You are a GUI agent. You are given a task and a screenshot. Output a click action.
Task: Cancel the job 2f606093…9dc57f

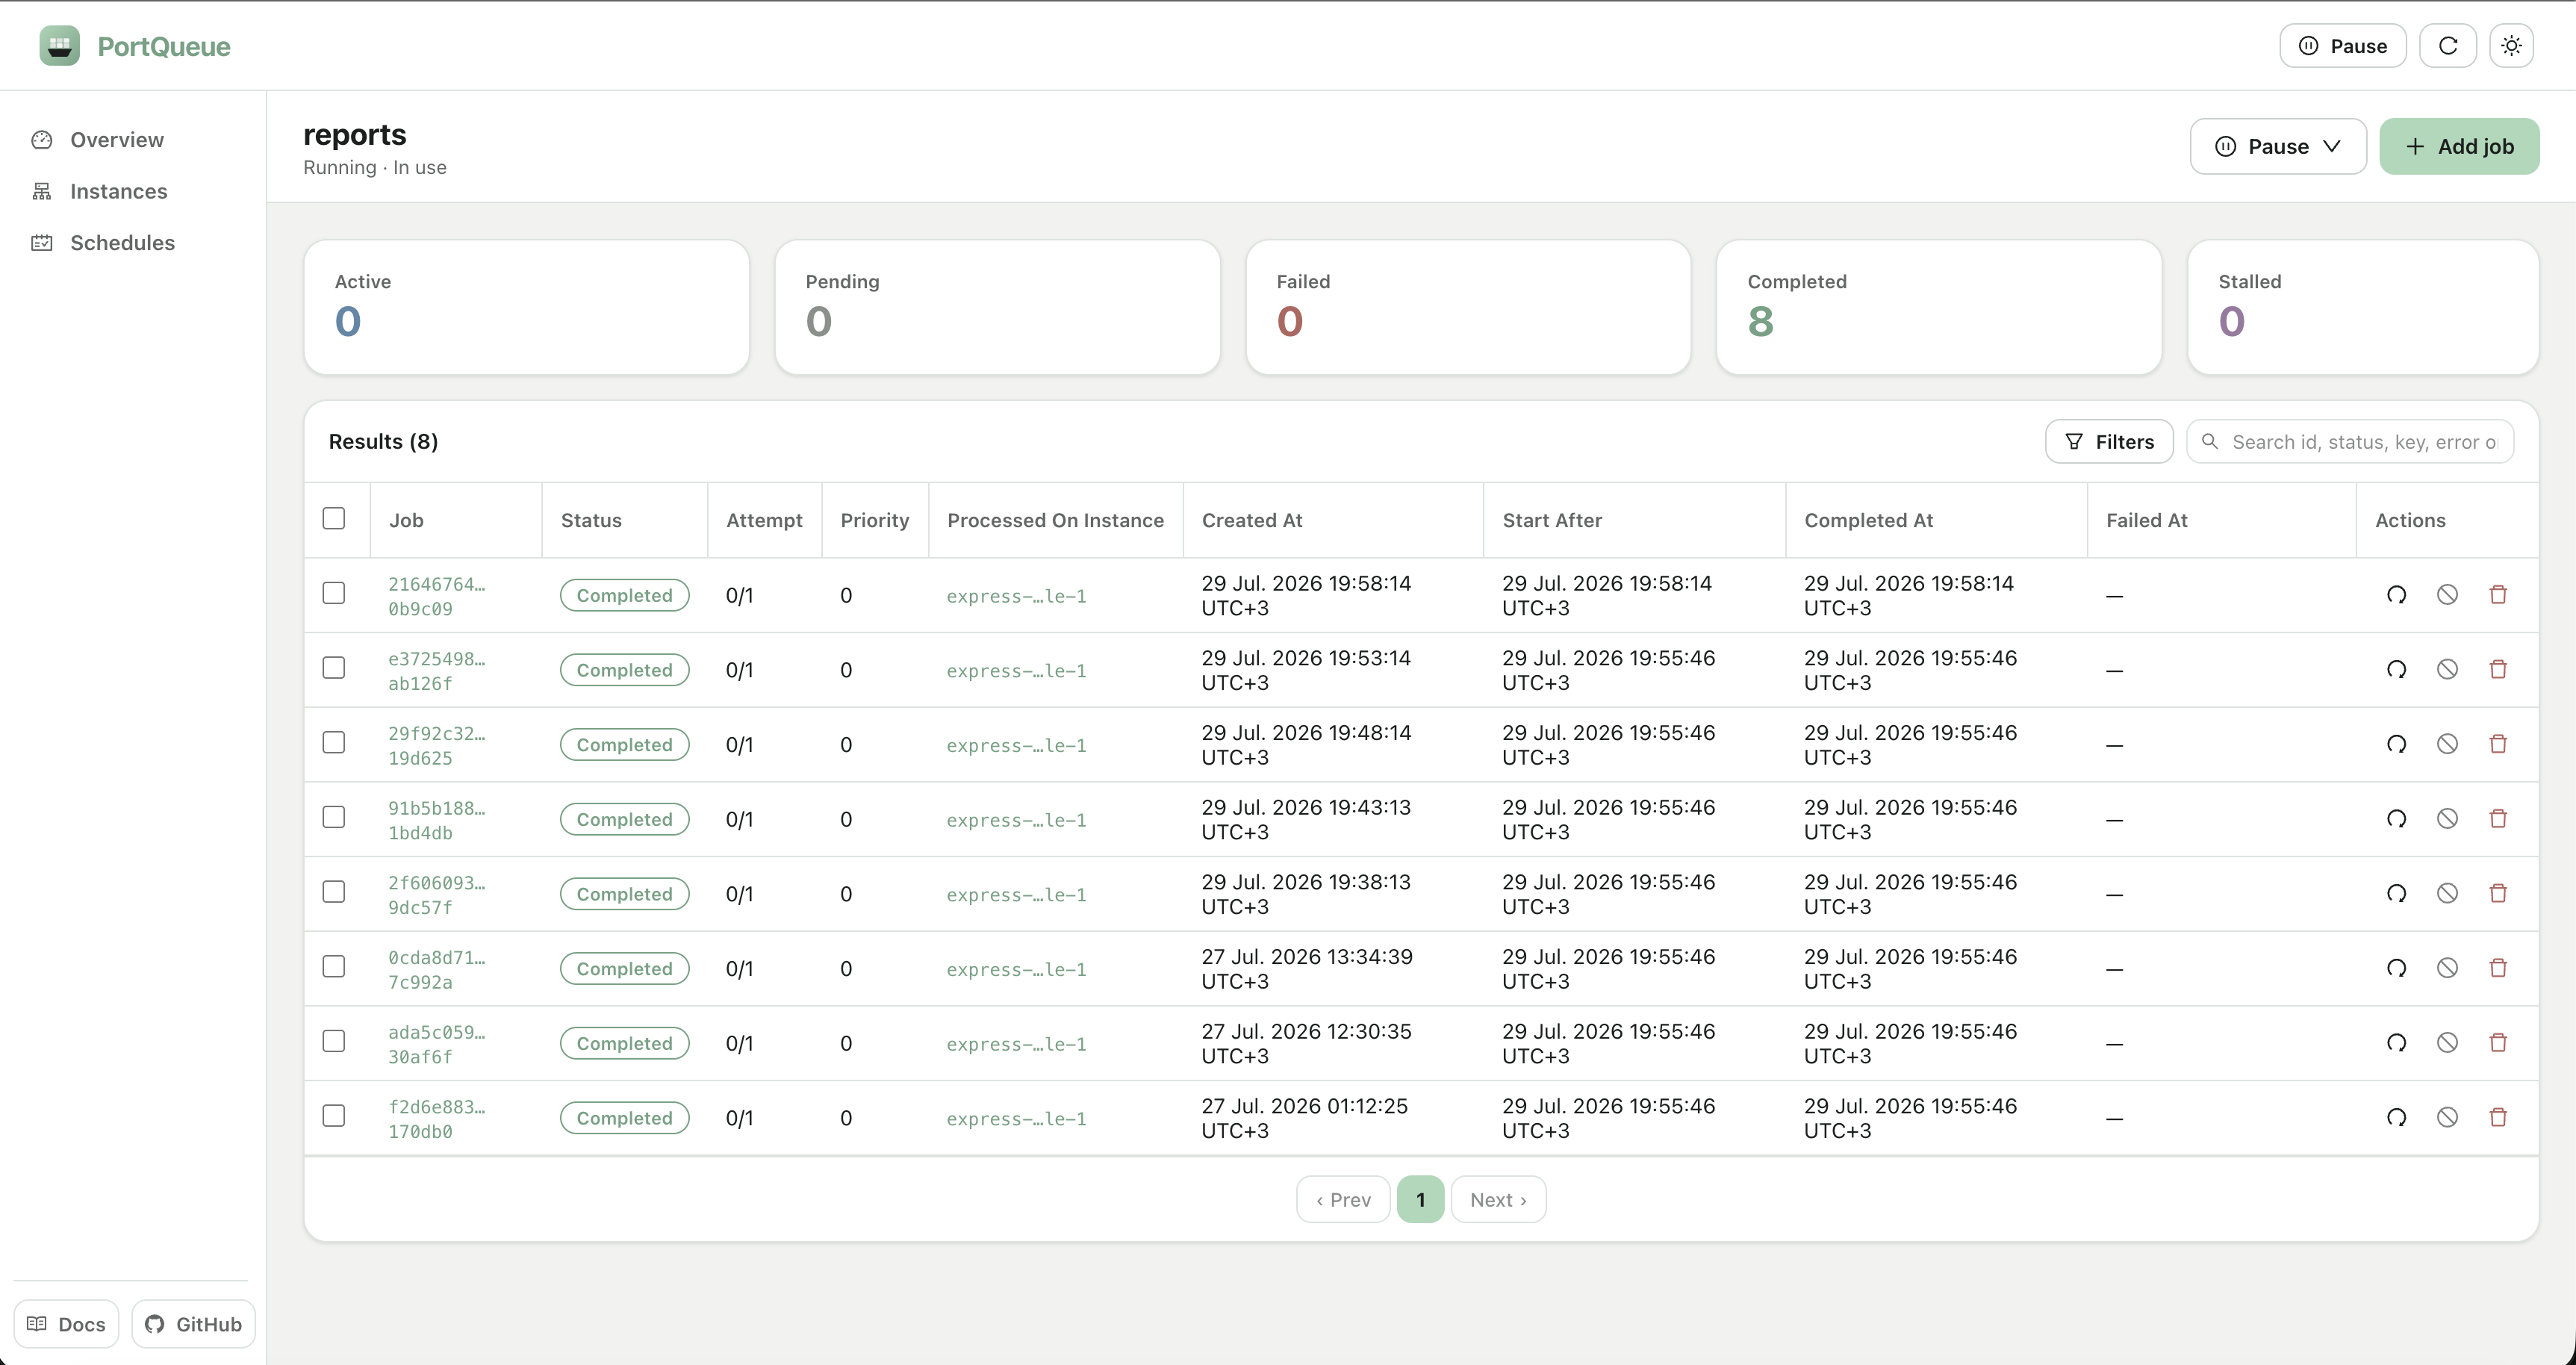(x=2447, y=894)
